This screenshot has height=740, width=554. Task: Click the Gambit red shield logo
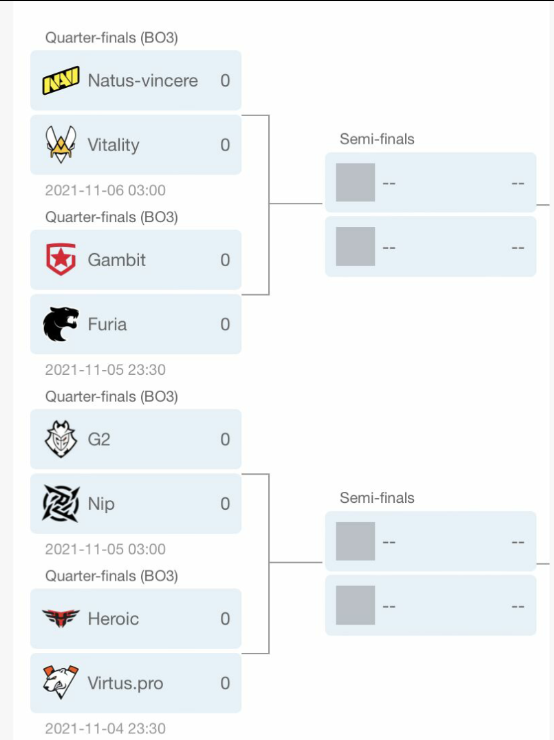click(61, 259)
